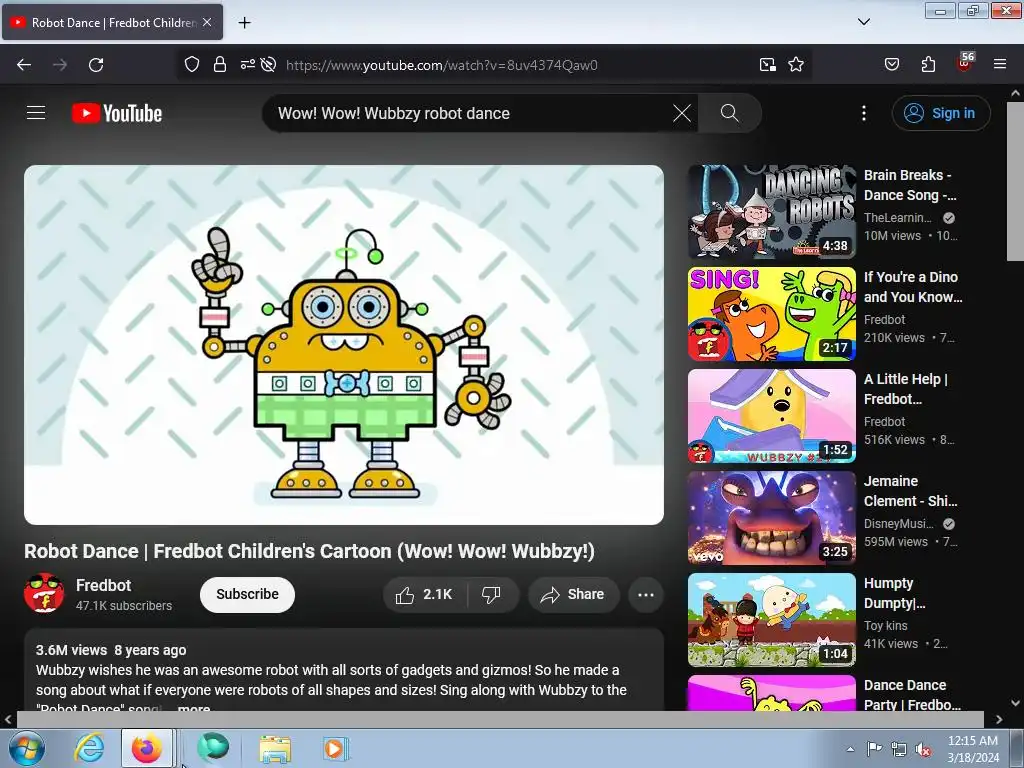The height and width of the screenshot is (768, 1024).
Task: Click the horizontal page scrollbar
Action: (x=500, y=719)
